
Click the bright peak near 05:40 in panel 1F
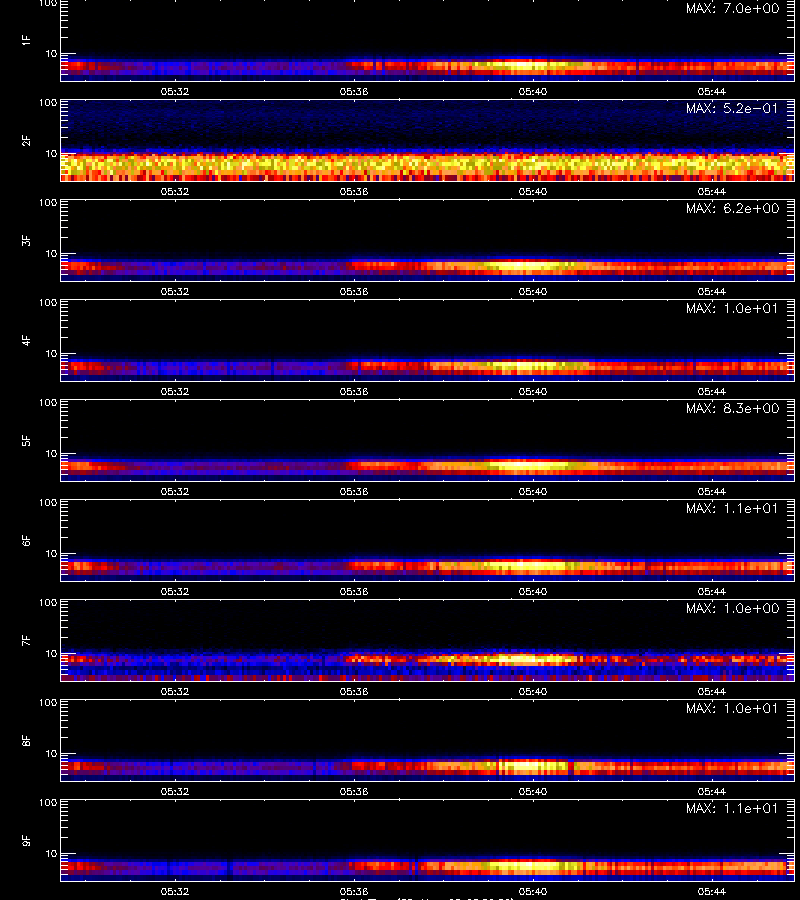pyautogui.click(x=525, y=65)
